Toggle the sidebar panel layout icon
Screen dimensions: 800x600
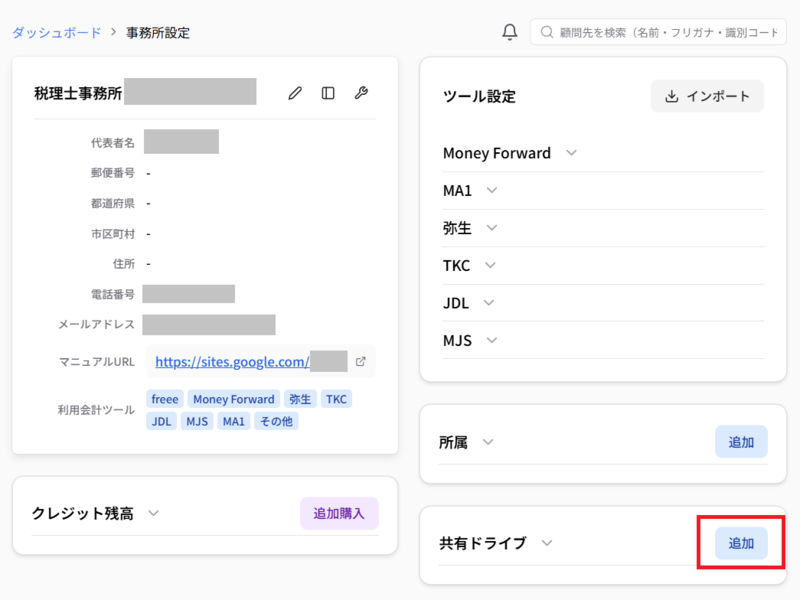[328, 93]
